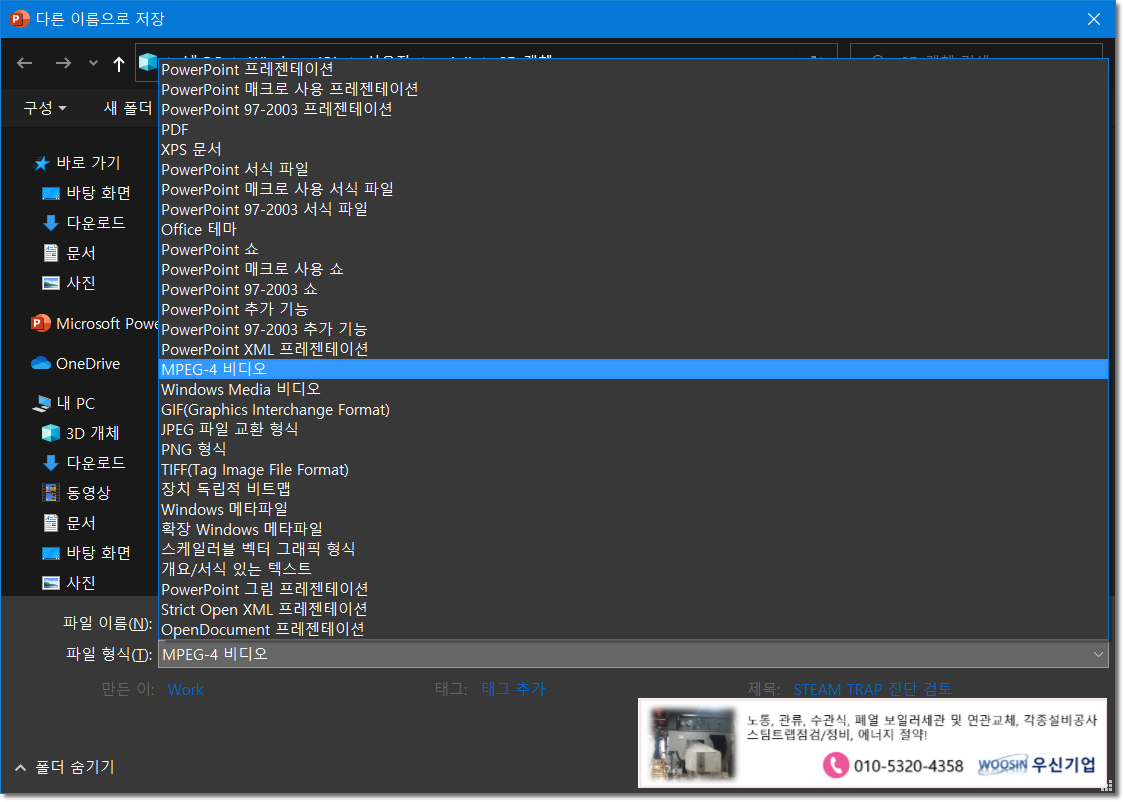Choose PowerPoint 쇼 format
Image resolution: width=1124 pixels, height=802 pixels.
tap(633, 250)
